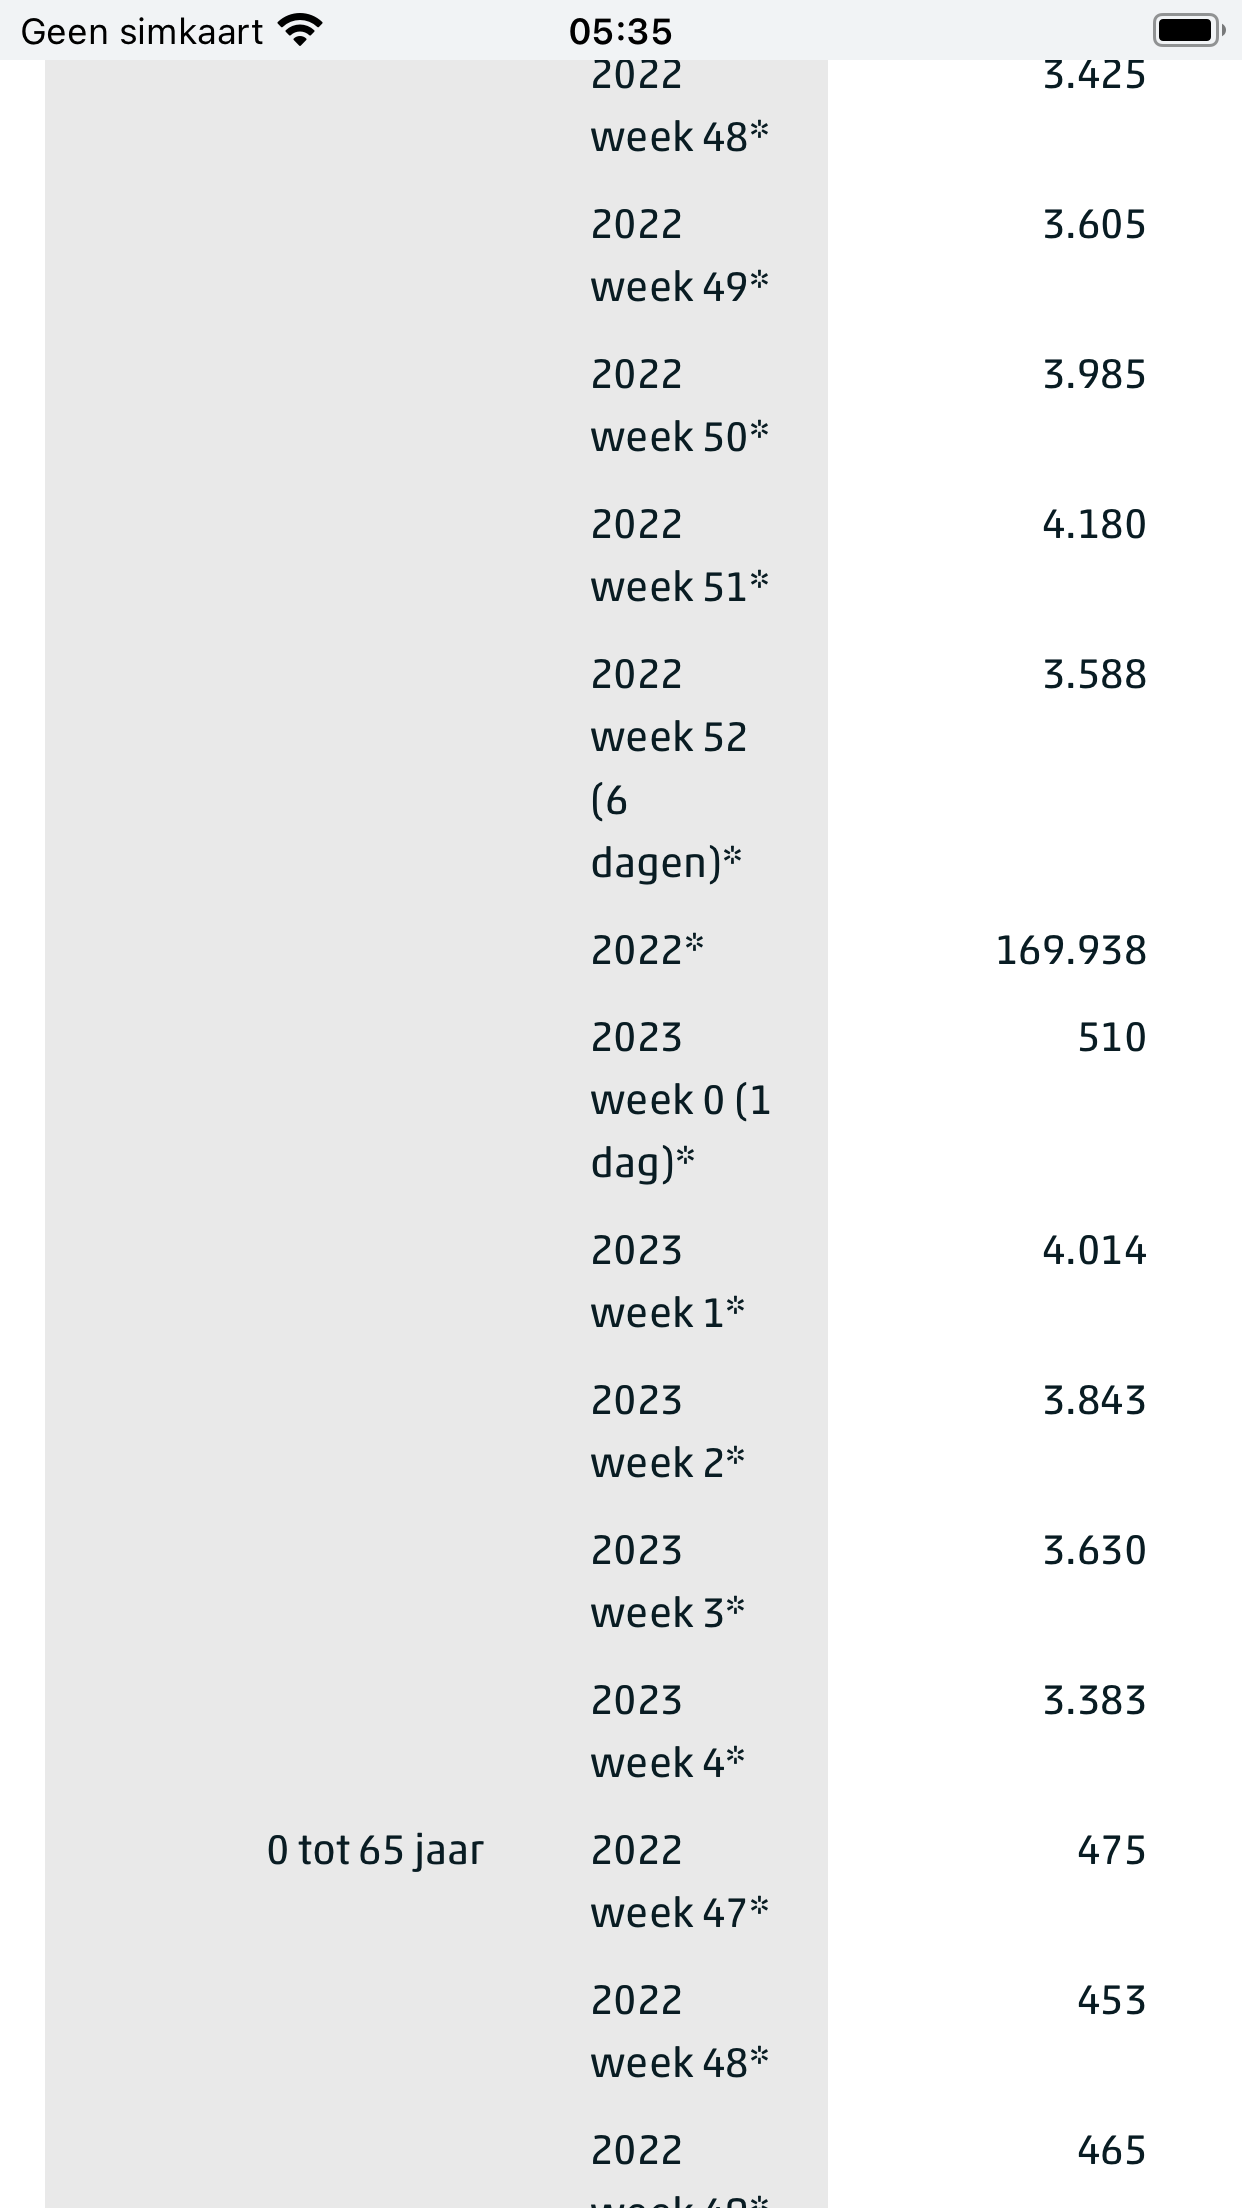This screenshot has width=1242, height=2208.
Task: Tap the value 169.938
Action: tap(1071, 950)
